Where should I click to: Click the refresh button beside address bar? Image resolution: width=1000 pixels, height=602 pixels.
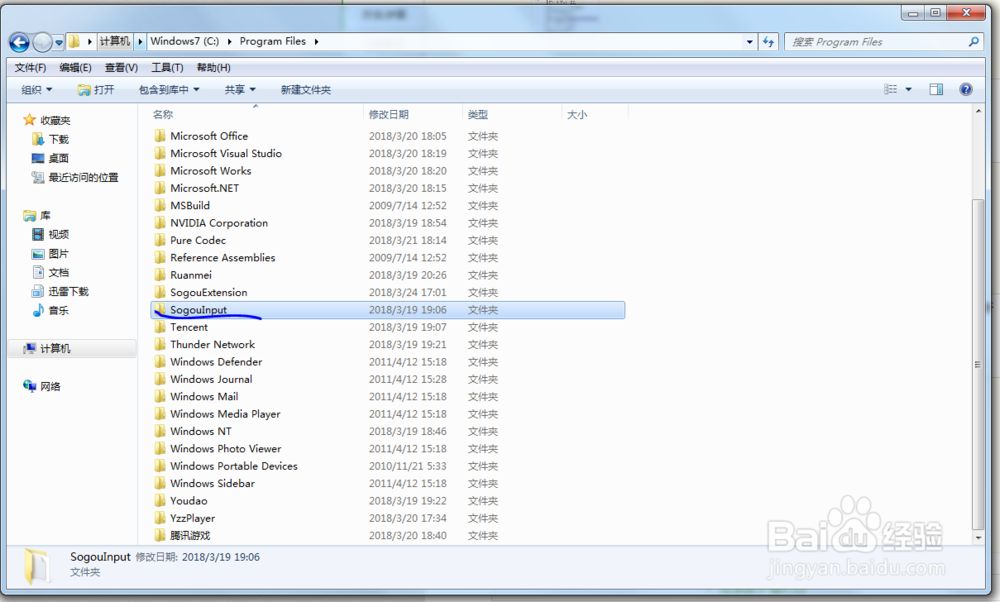tap(768, 42)
